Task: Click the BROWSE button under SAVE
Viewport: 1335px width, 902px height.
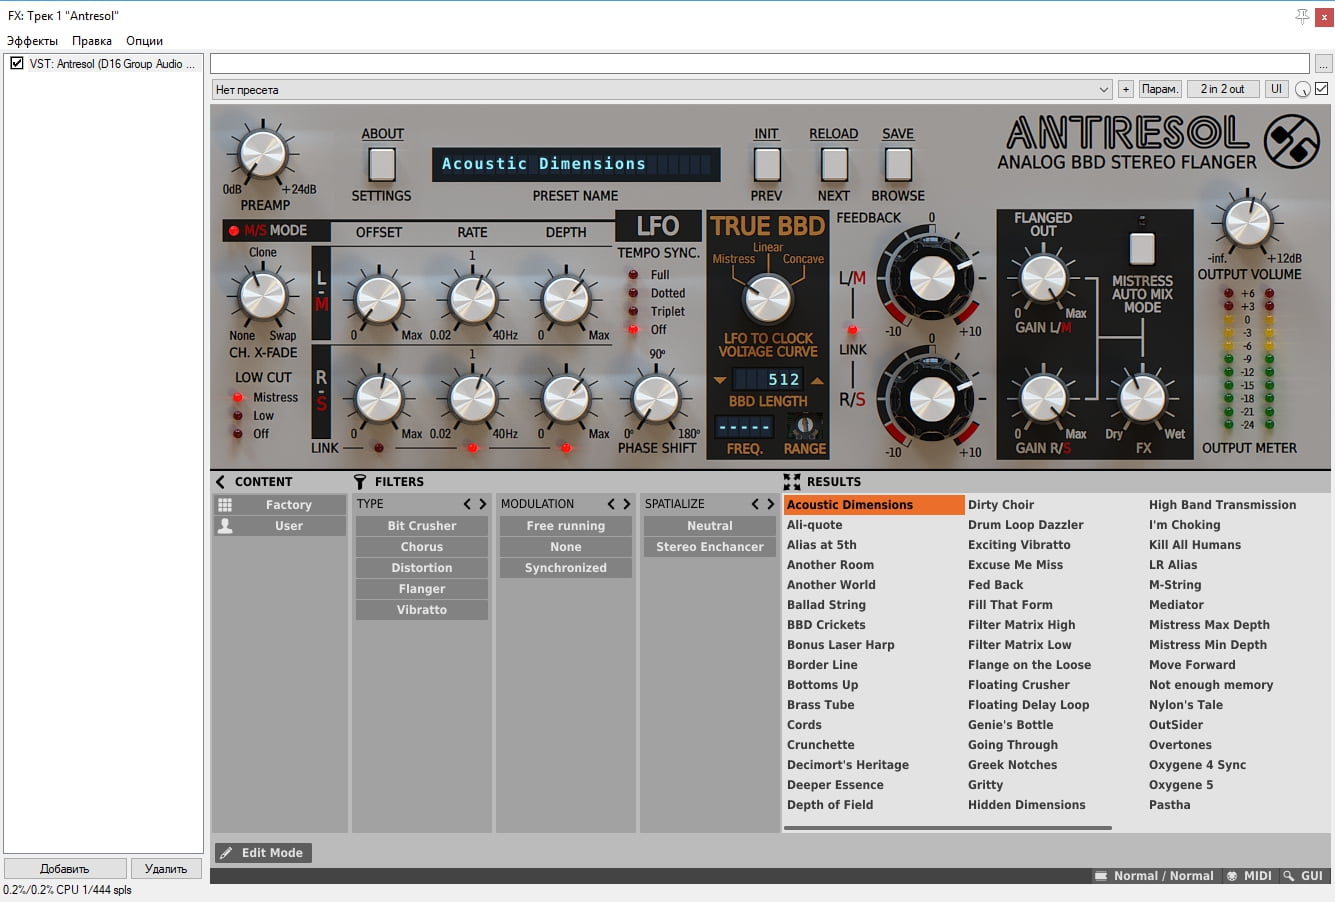Action: click(898, 164)
